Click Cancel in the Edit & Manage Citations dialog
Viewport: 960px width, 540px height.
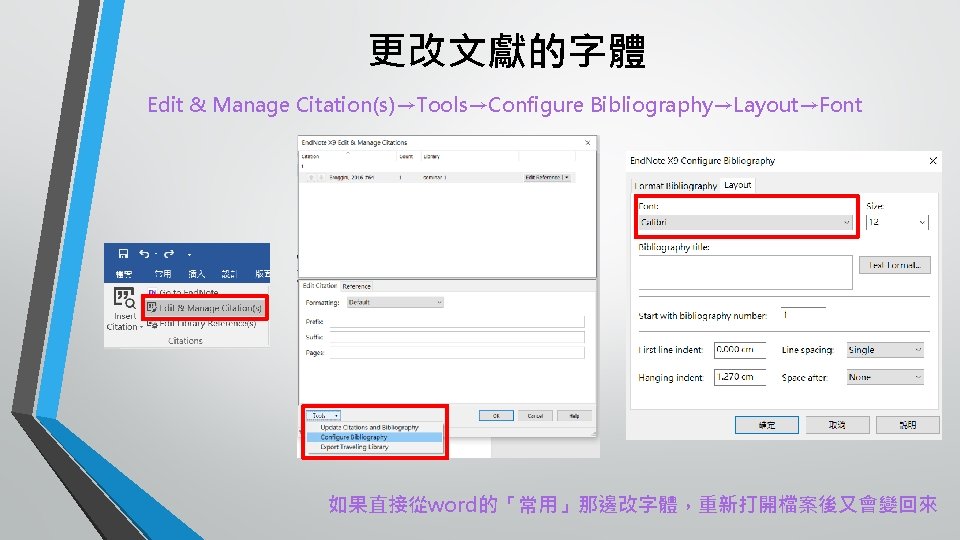click(x=535, y=416)
